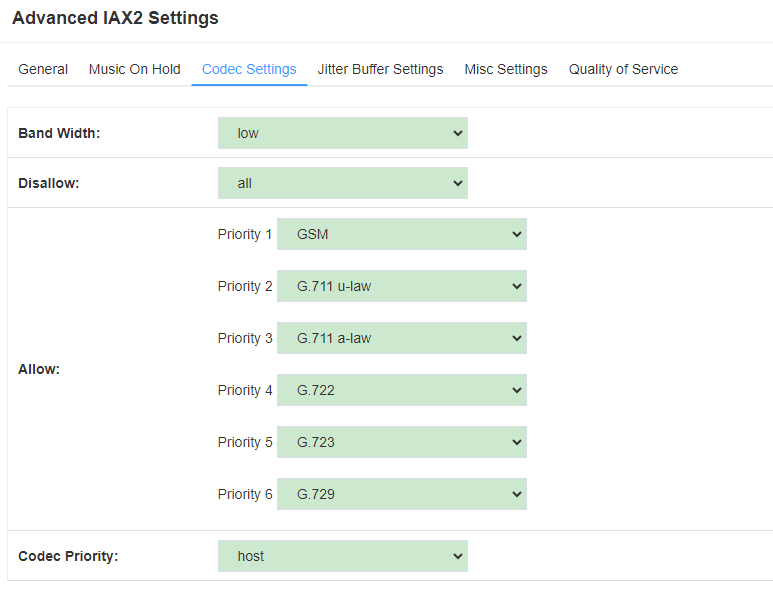
Task: Click the Allow label
Action: pyautogui.click(x=39, y=369)
